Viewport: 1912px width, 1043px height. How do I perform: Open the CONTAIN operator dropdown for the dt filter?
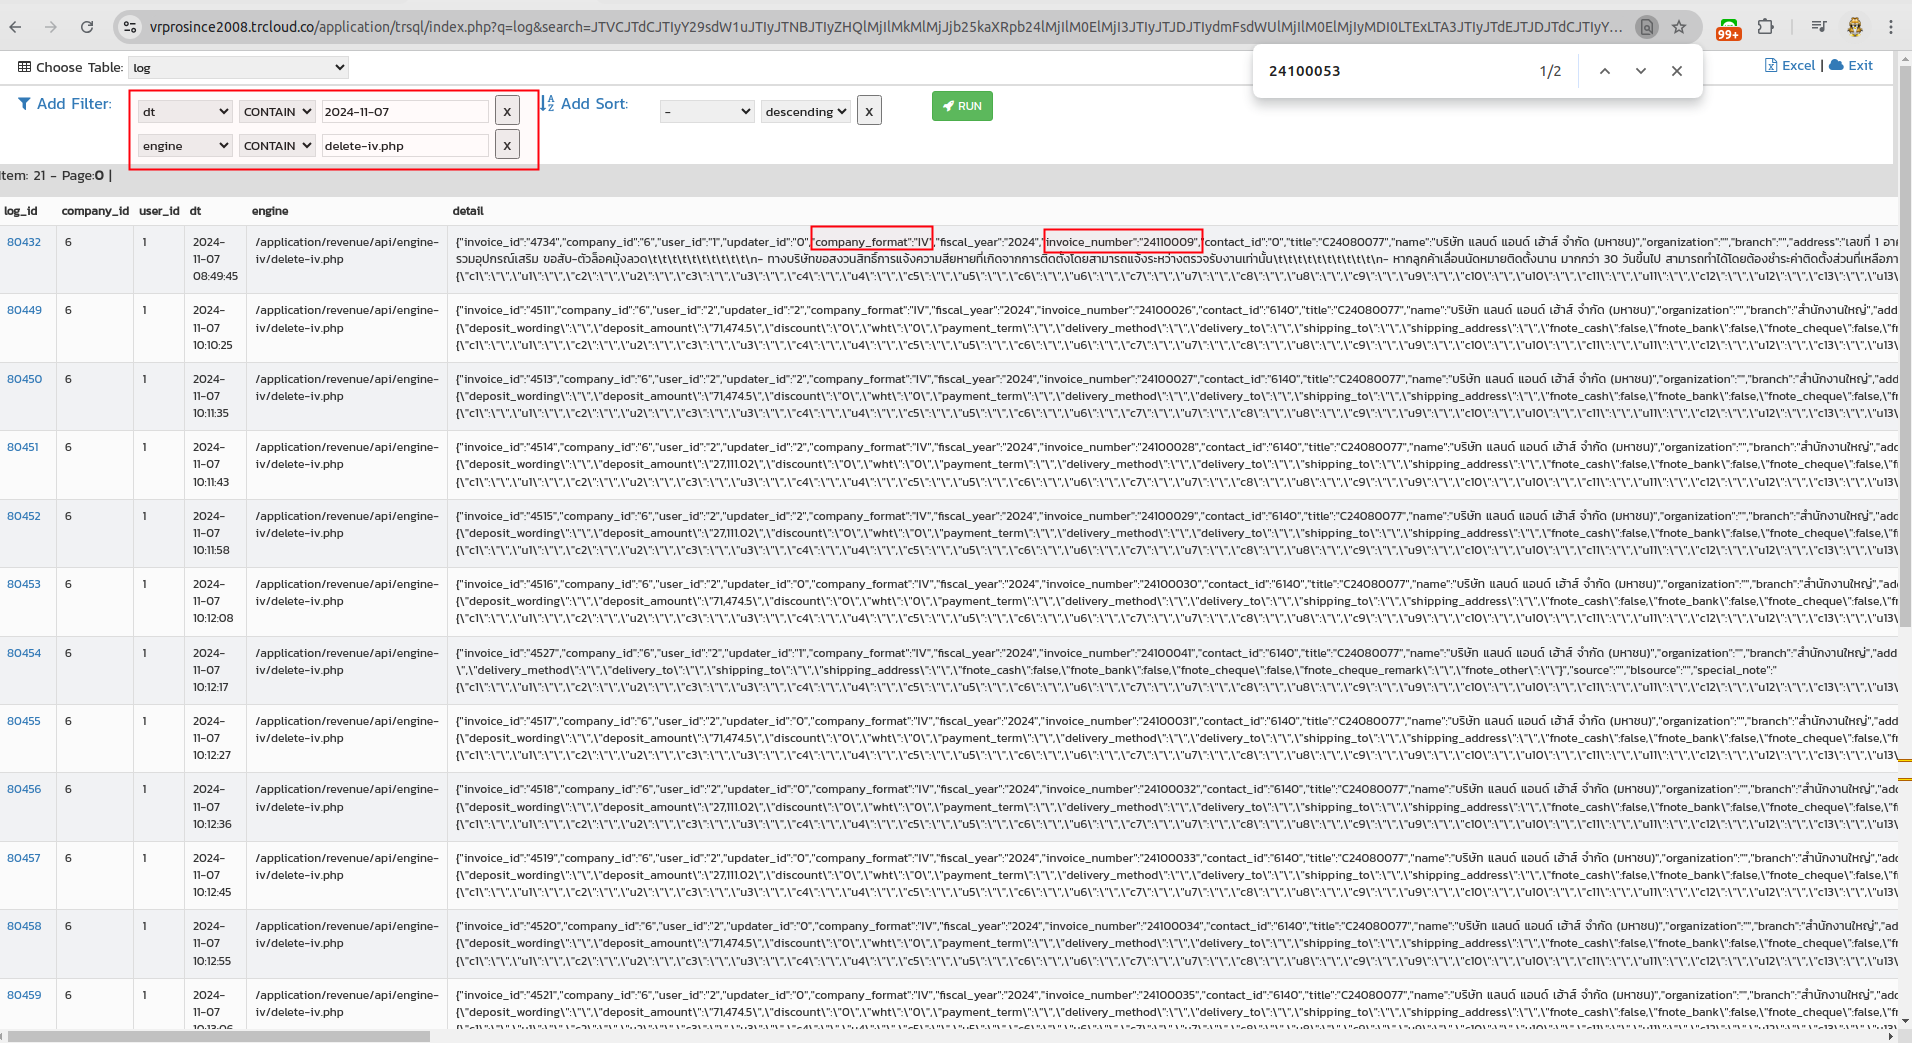[278, 111]
